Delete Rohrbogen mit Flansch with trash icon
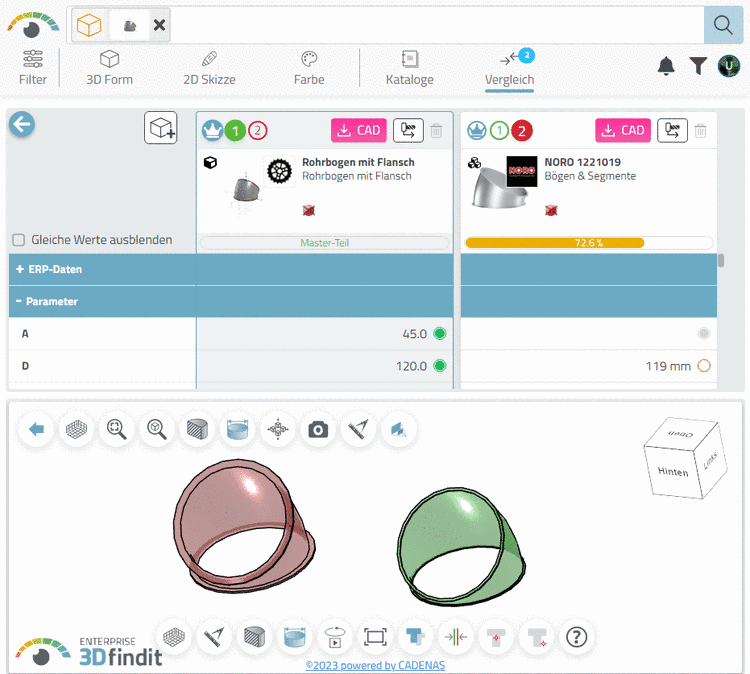This screenshot has width=750, height=674. tap(436, 131)
